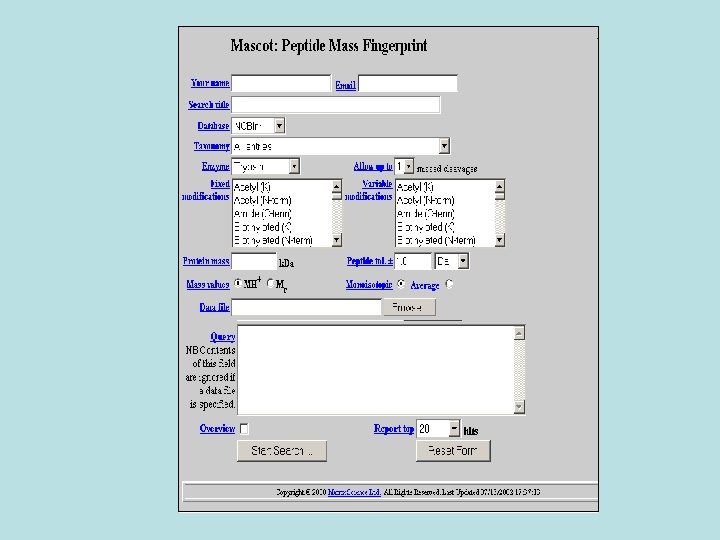The width and height of the screenshot is (720, 540).
Task: Select the MH+ mass values radio button
Action: [x=238, y=283]
